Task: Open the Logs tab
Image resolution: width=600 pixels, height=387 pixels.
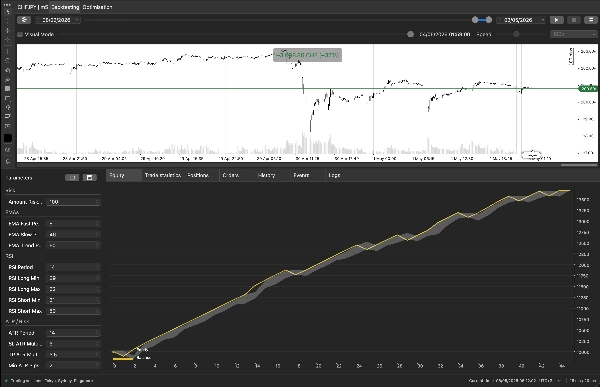Action: tap(334, 175)
